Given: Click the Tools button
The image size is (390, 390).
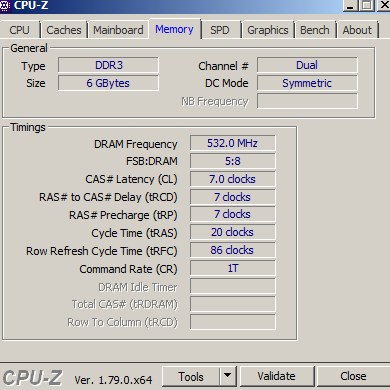Looking at the screenshot, I should [191, 376].
